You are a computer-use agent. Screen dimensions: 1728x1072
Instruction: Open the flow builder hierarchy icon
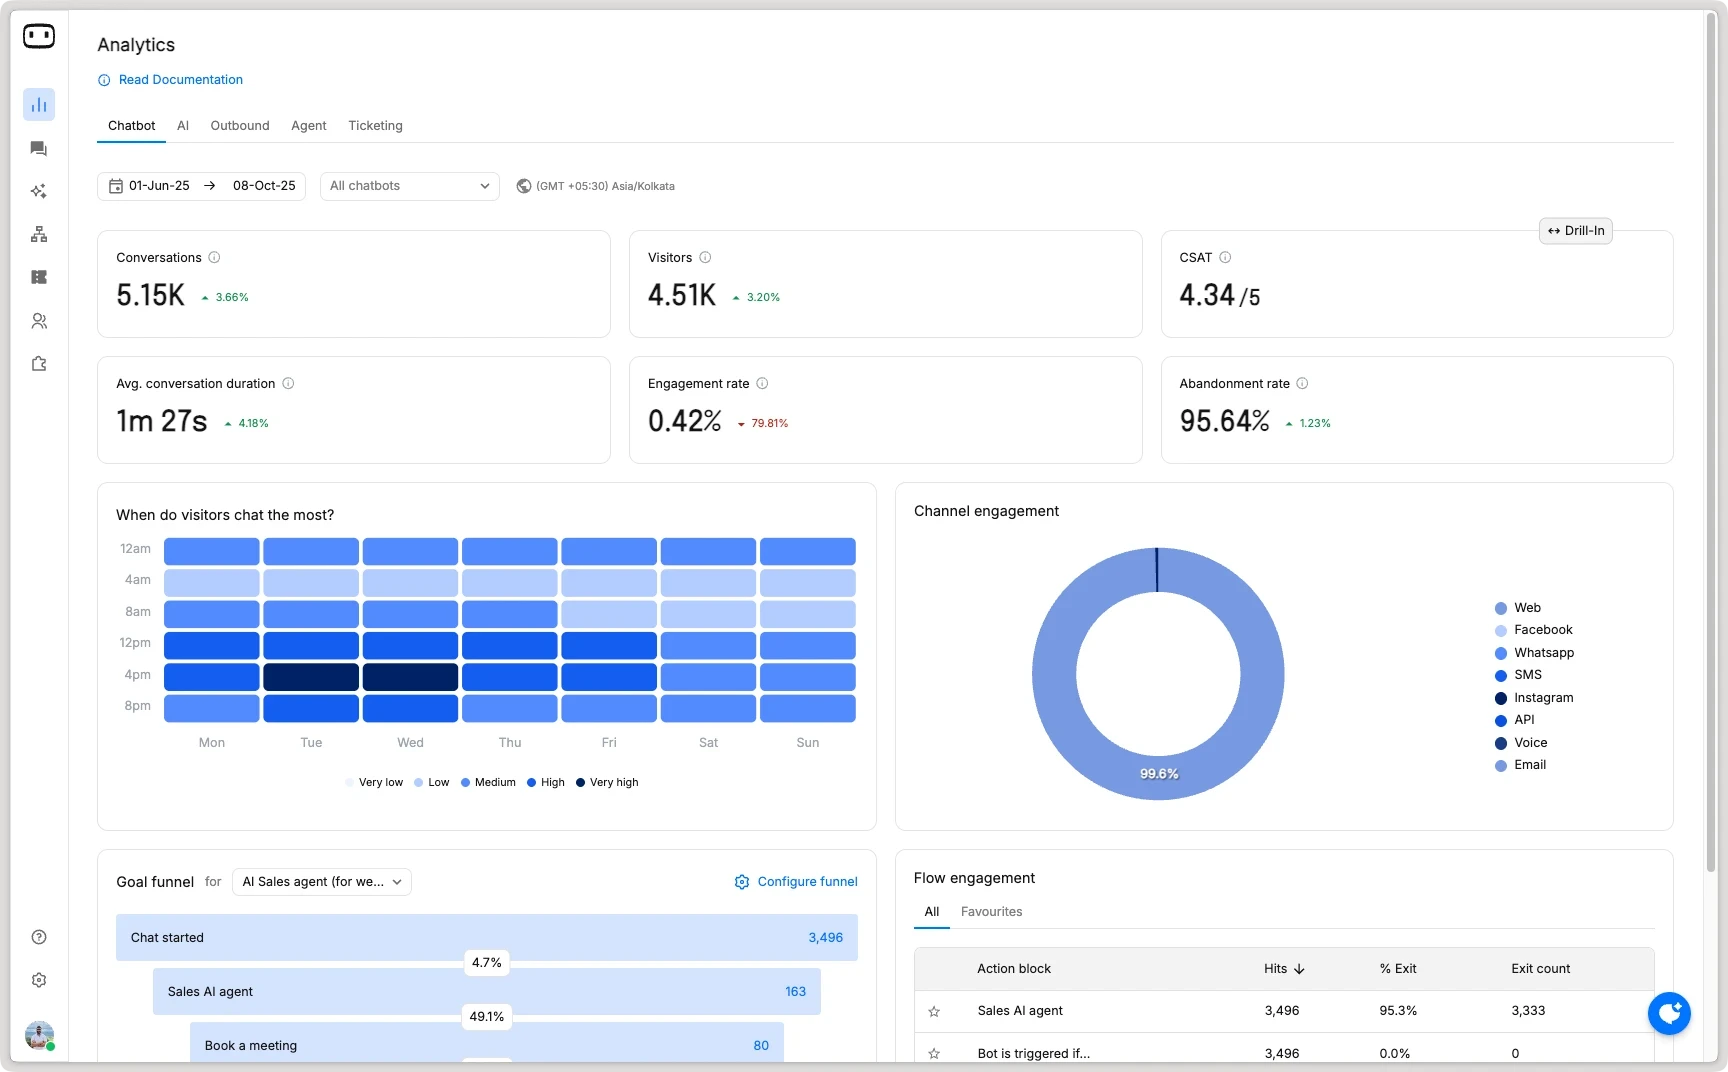[x=39, y=234]
